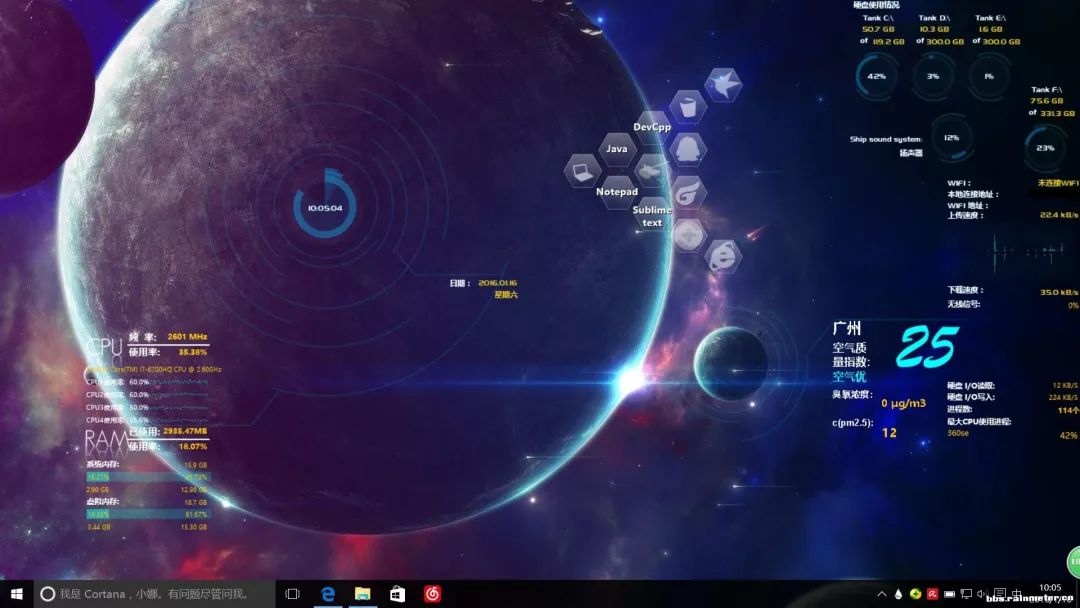The image size is (1080, 608).
Task: Open NetEase Music red taskbar icon
Action: 433,594
